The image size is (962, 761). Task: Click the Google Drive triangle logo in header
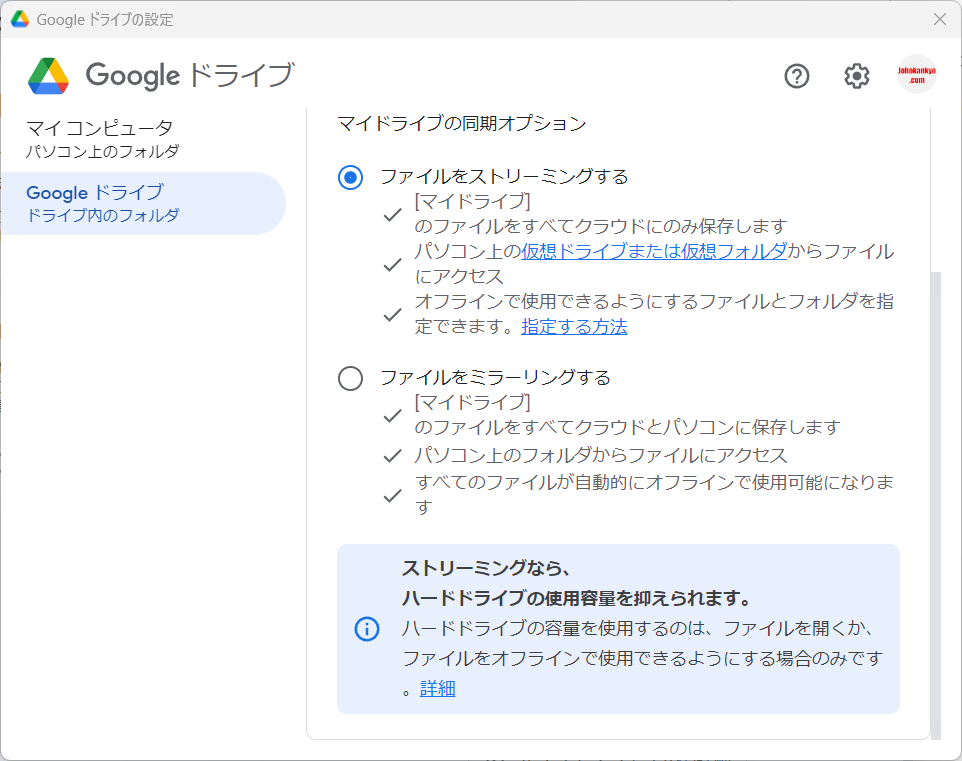pyautogui.click(x=48, y=76)
